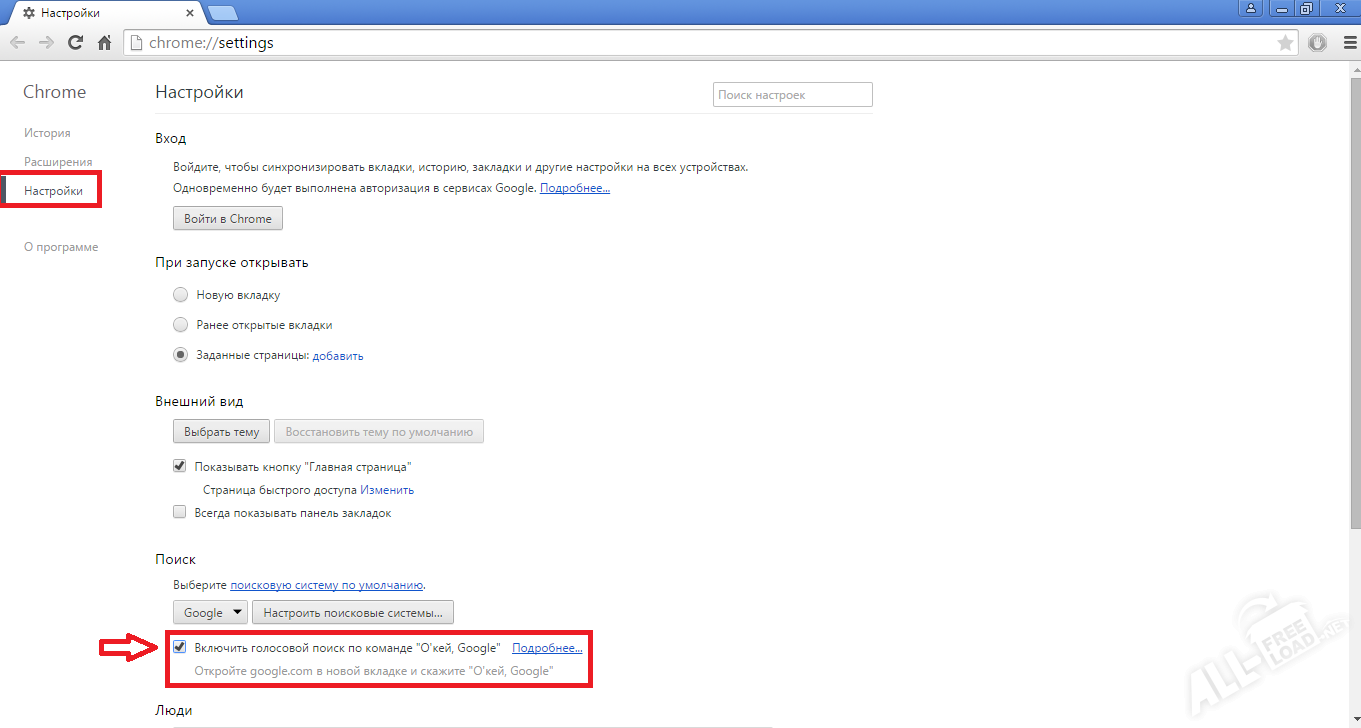This screenshot has width=1361, height=728.
Task: Open the Google search engine dropdown
Action: coord(211,612)
